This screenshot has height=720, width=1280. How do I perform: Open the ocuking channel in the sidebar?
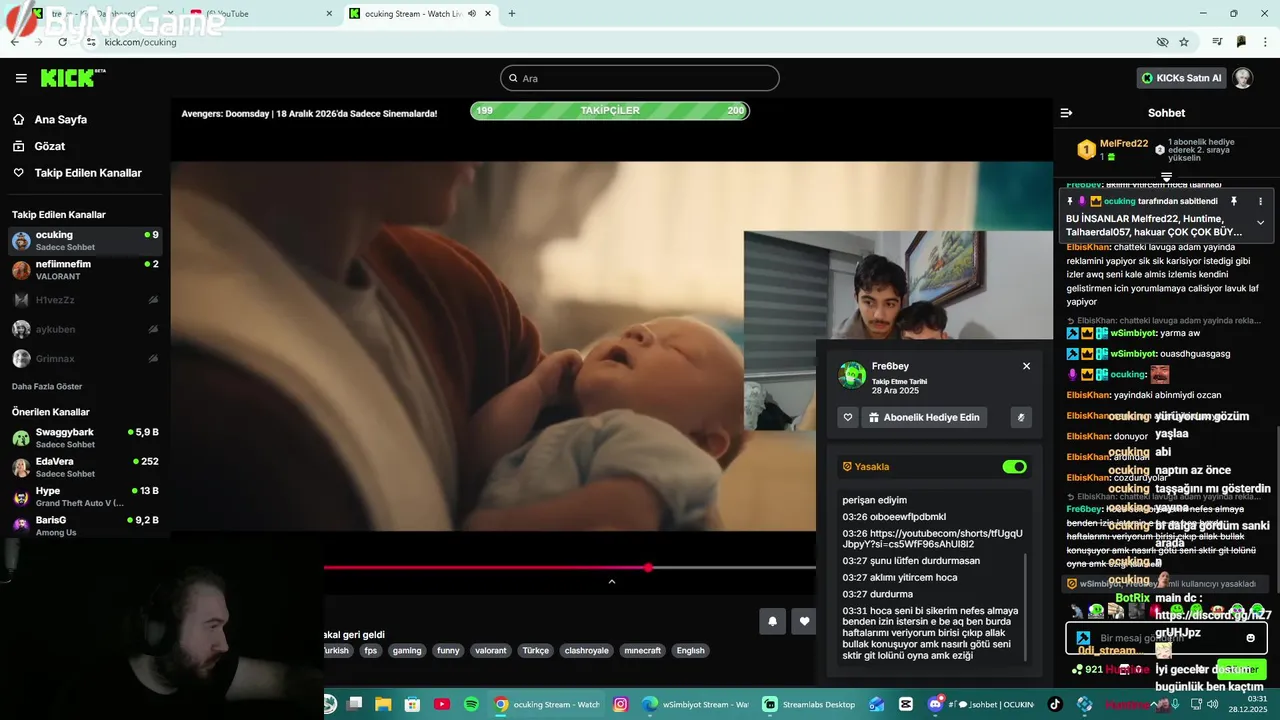[x=85, y=241]
